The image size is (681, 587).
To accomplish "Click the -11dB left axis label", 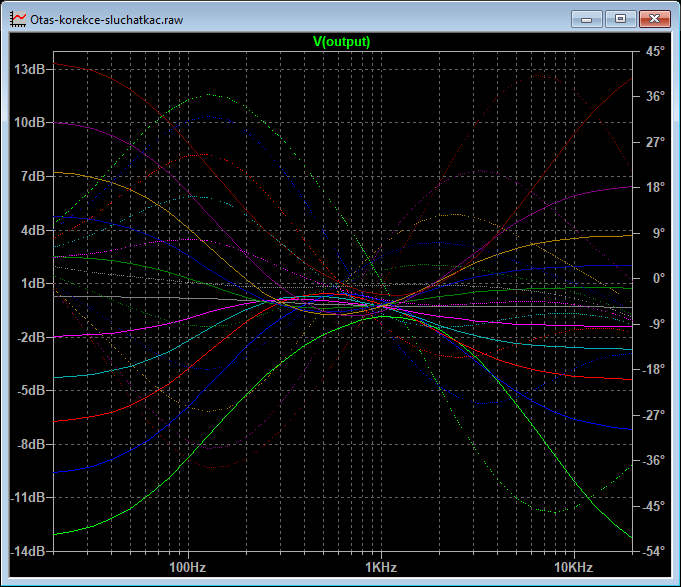I will click(28, 498).
